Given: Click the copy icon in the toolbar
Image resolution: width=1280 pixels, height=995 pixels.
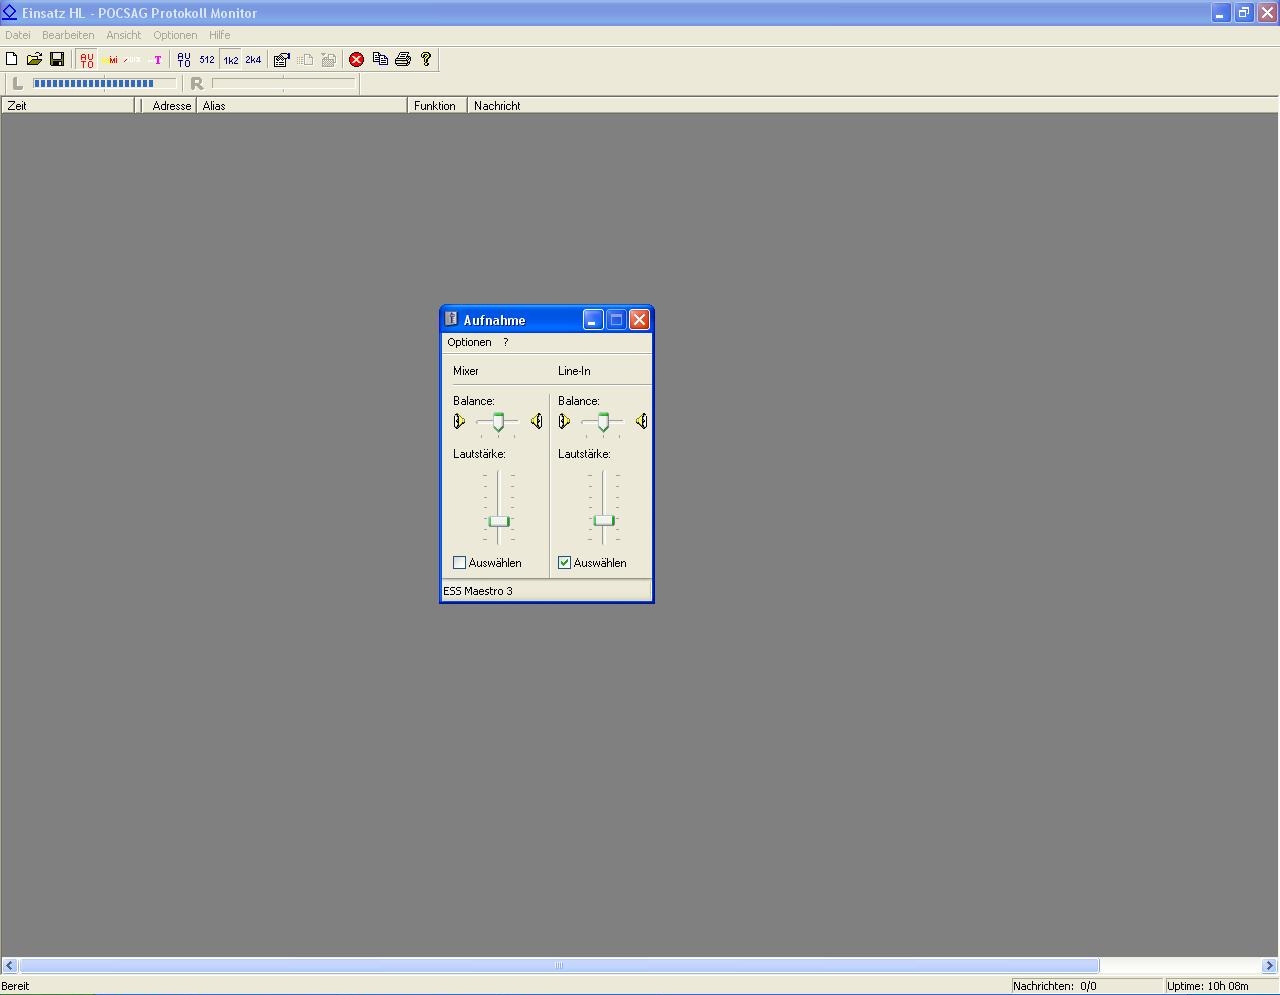Looking at the screenshot, I should click(380, 60).
